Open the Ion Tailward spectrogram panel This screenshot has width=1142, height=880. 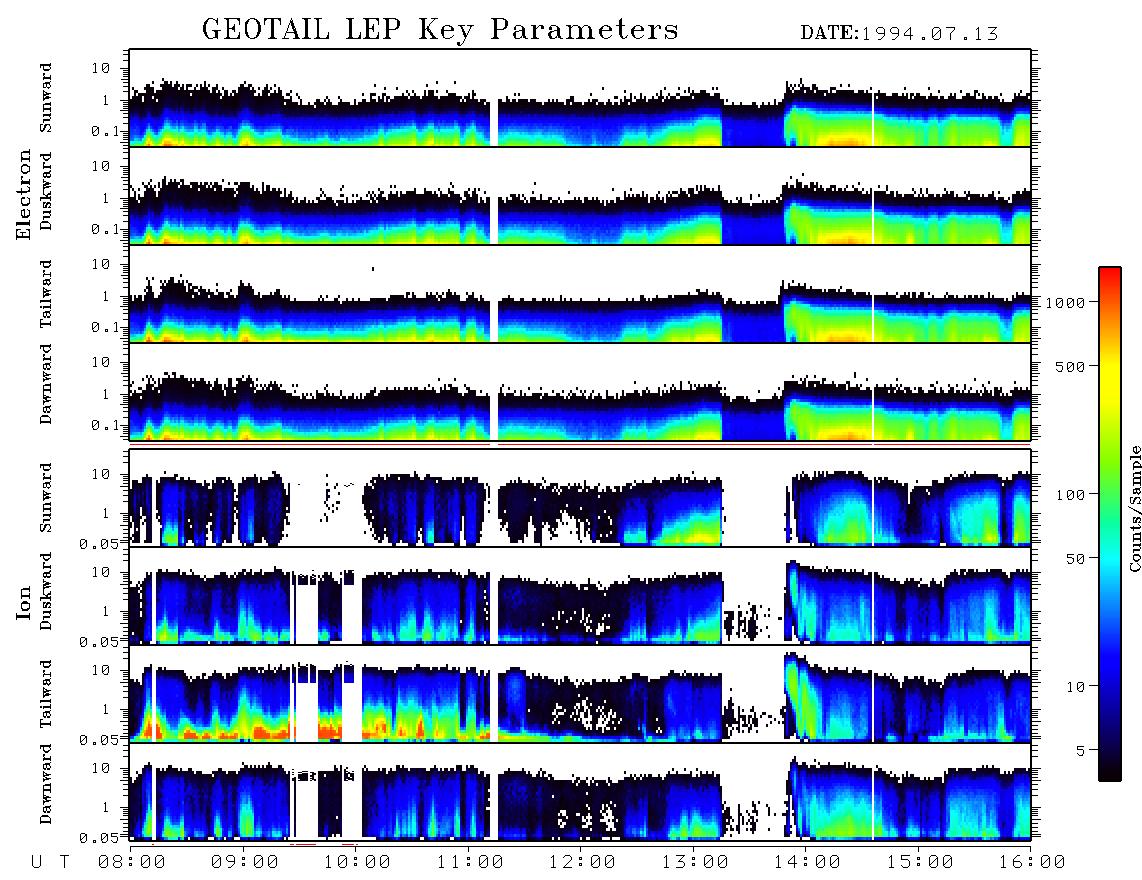[580, 694]
